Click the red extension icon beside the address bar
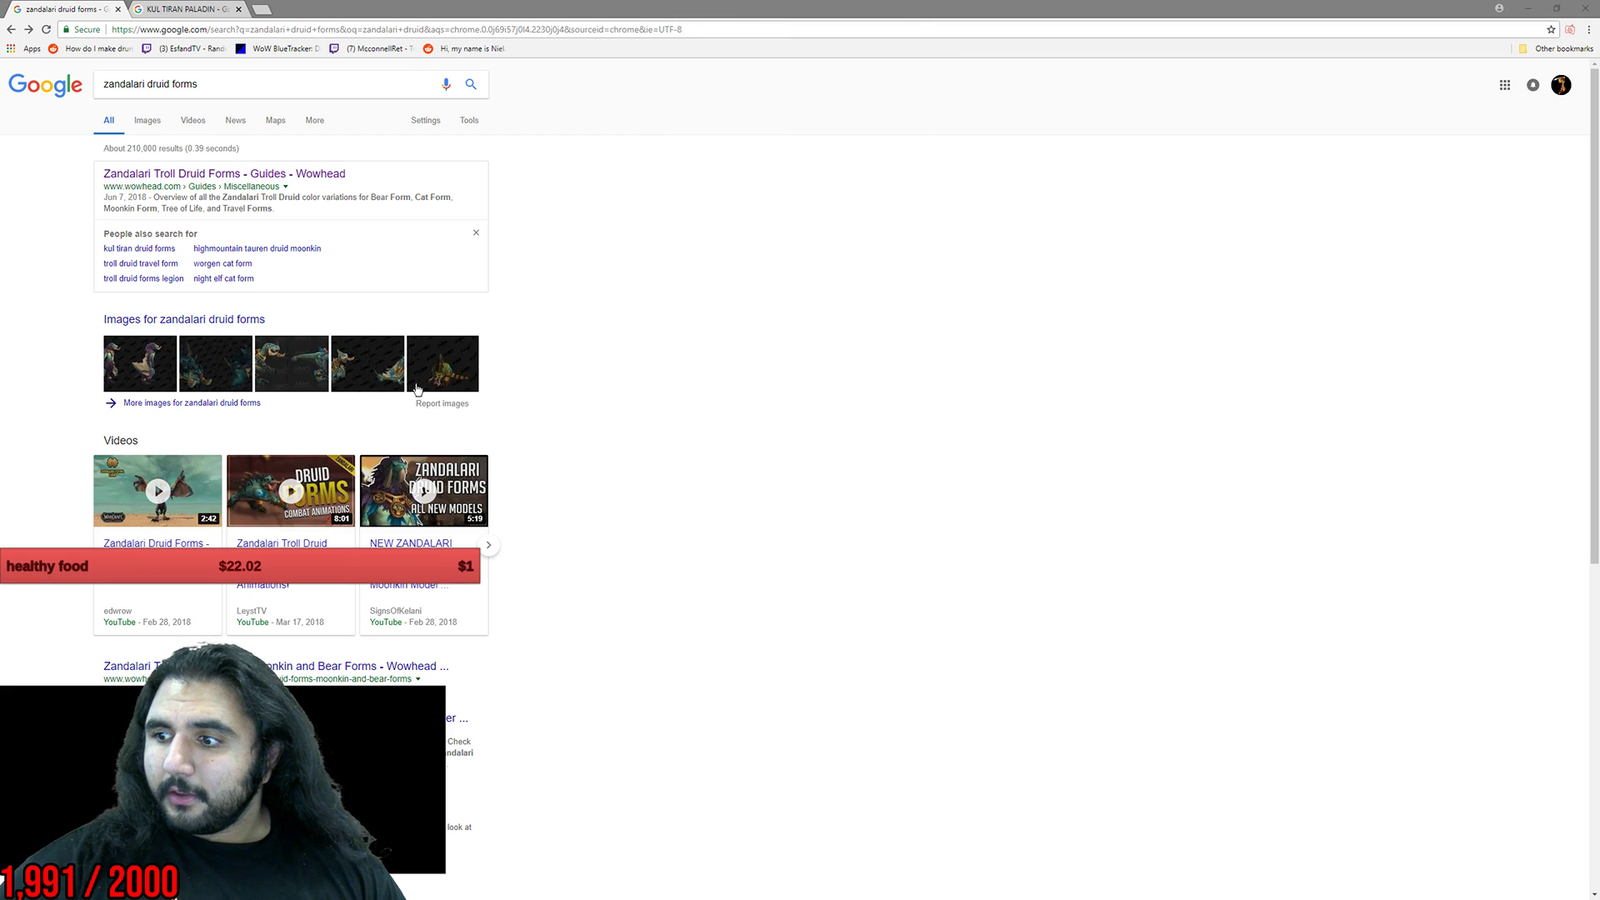 click(x=1570, y=29)
